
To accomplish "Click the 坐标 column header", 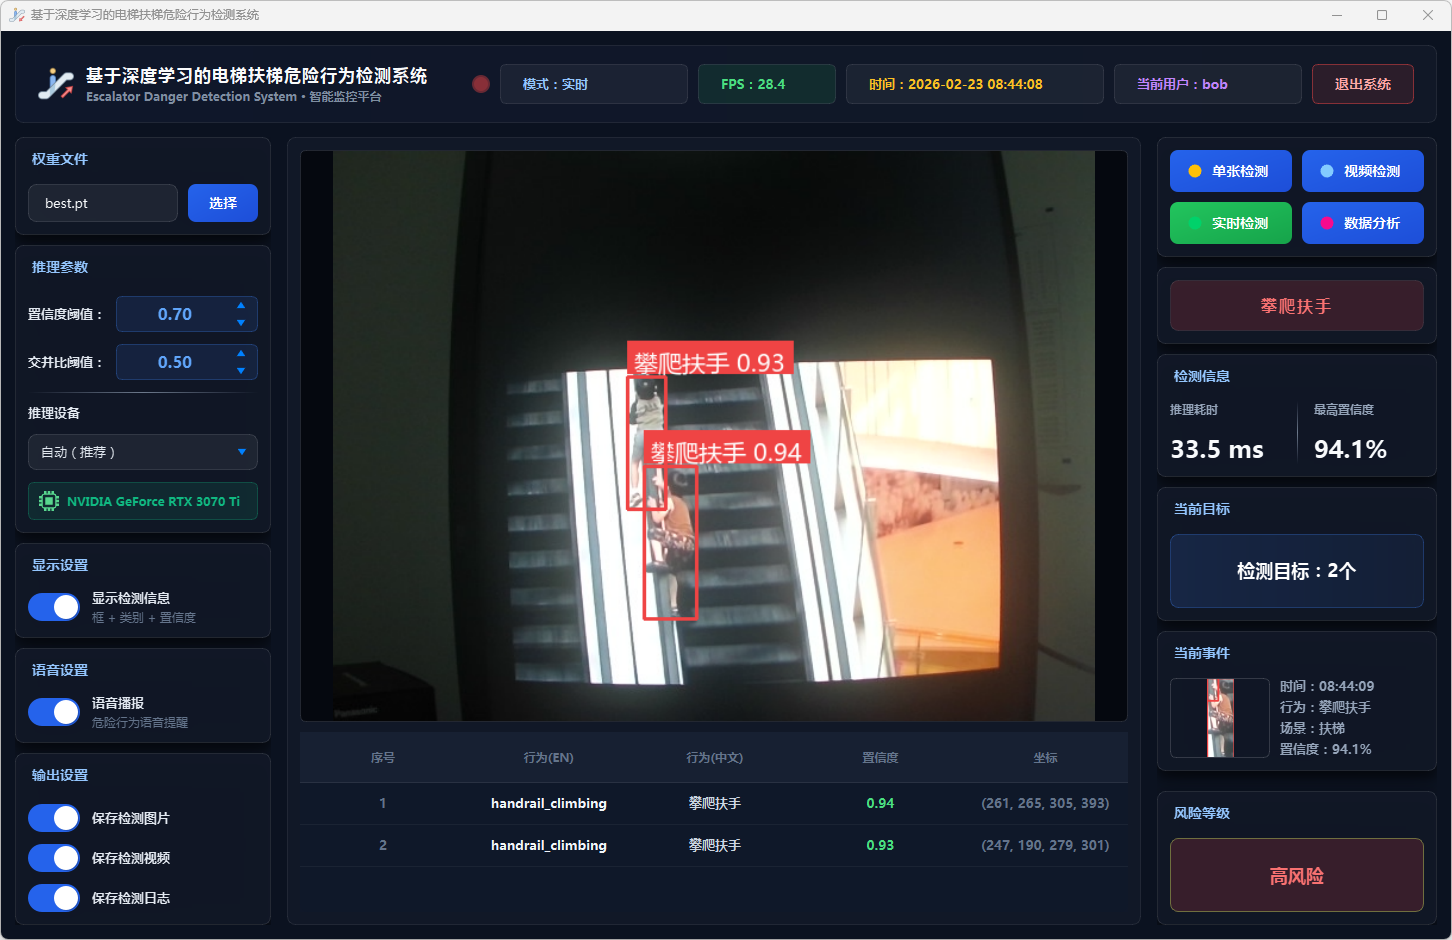I will (1045, 758).
